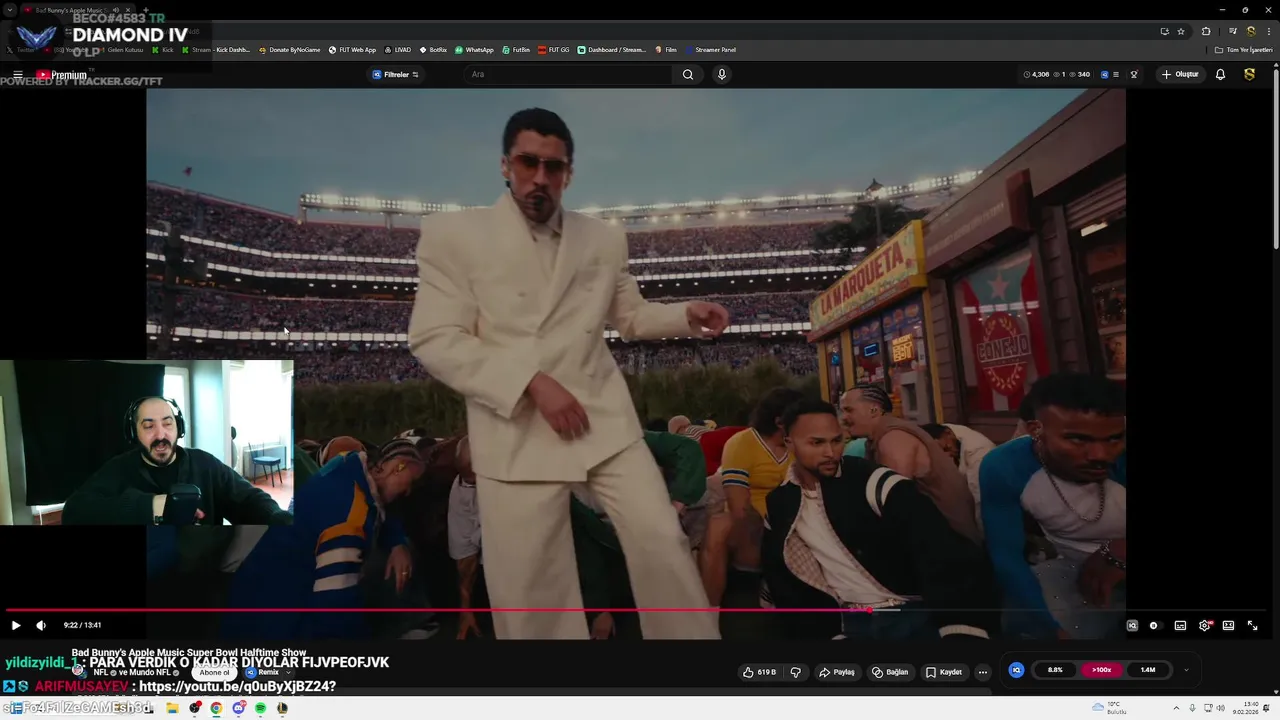Click the 1.4M stat pill
1280x720 pixels.
coord(1147,670)
